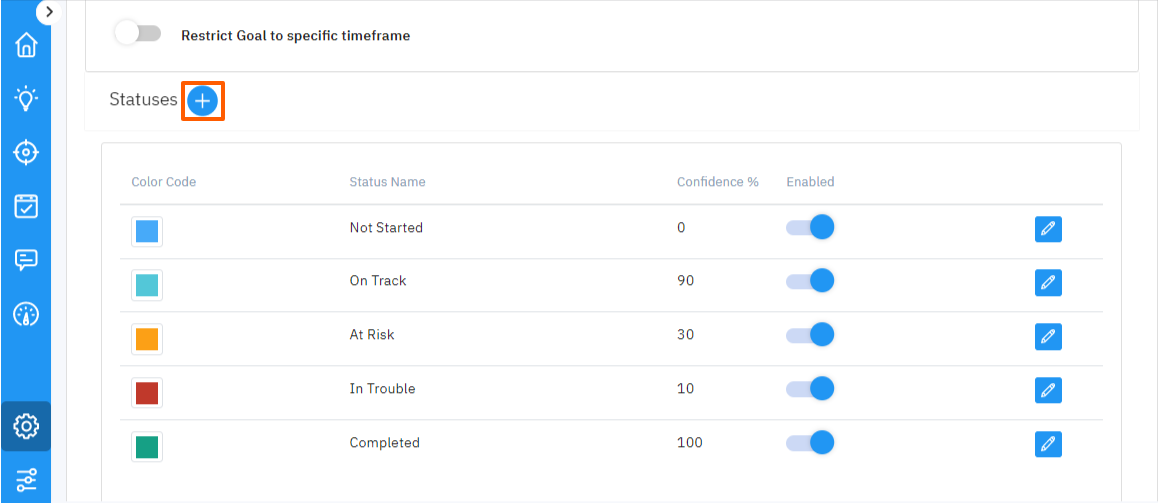Open the chat messages sidebar icon
The image size is (1158, 503).
click(x=26, y=260)
